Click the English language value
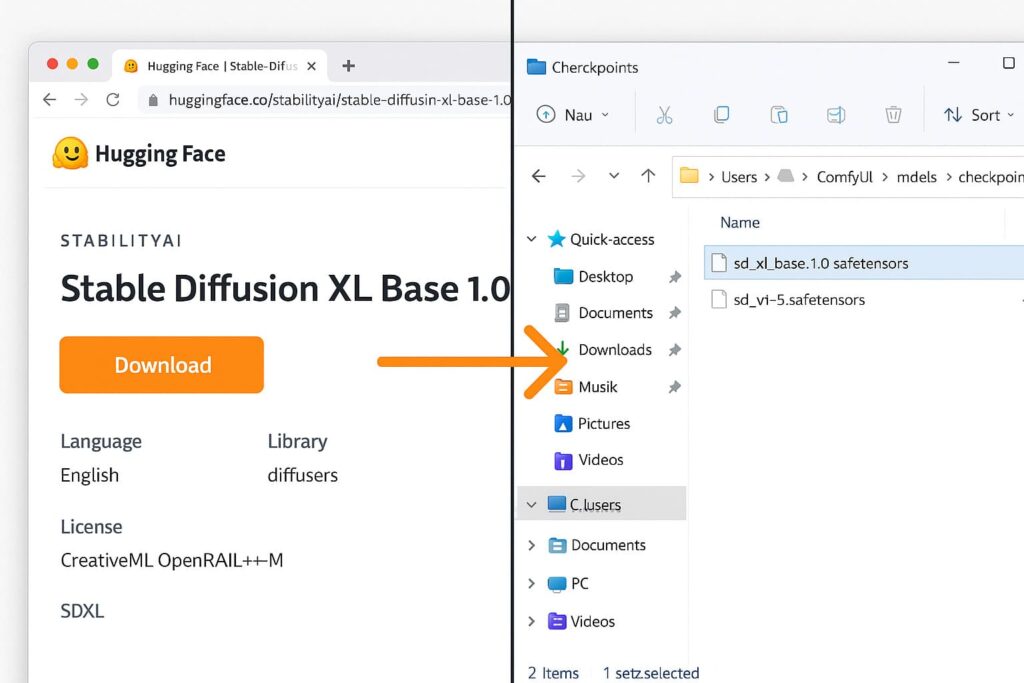Viewport: 1024px width, 683px height. tap(89, 475)
